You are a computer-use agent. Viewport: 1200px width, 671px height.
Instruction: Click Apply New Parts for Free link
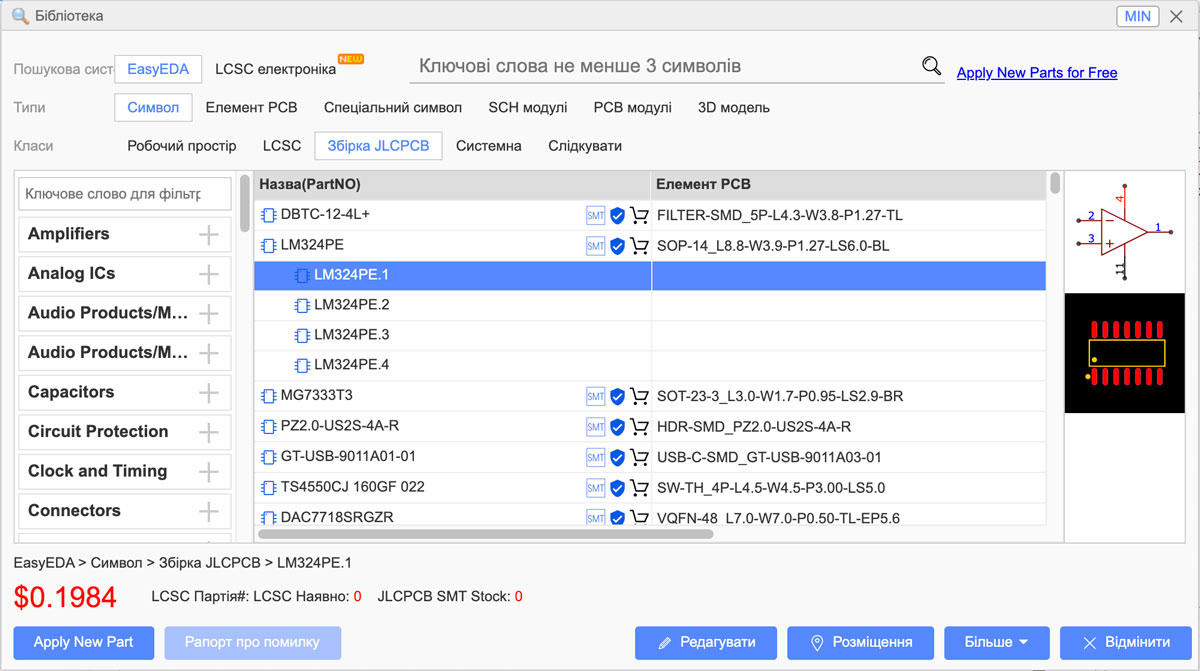(1037, 73)
